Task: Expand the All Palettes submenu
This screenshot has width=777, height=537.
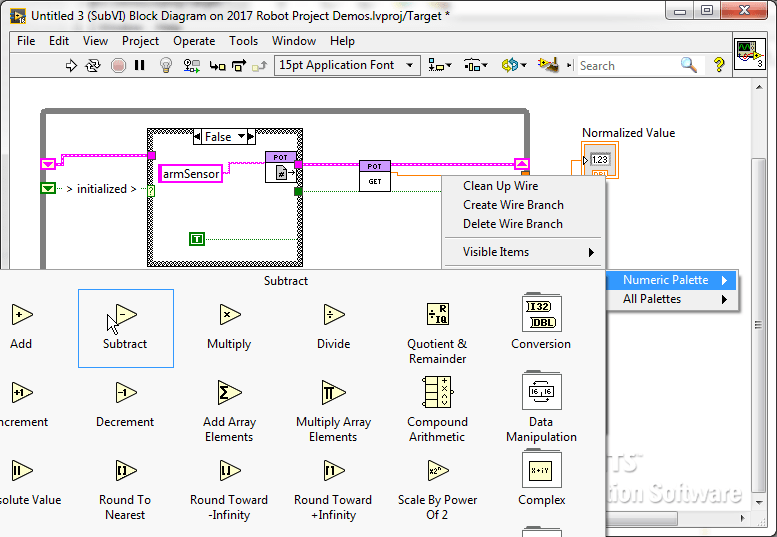Action: [x=672, y=299]
